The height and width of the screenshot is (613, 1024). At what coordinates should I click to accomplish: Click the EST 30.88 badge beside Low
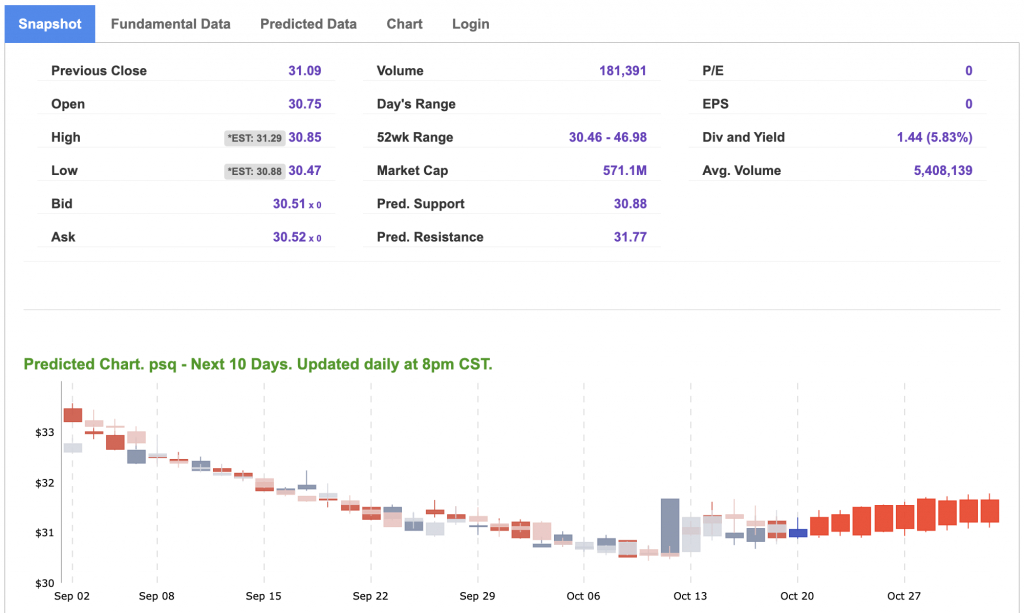coord(255,171)
